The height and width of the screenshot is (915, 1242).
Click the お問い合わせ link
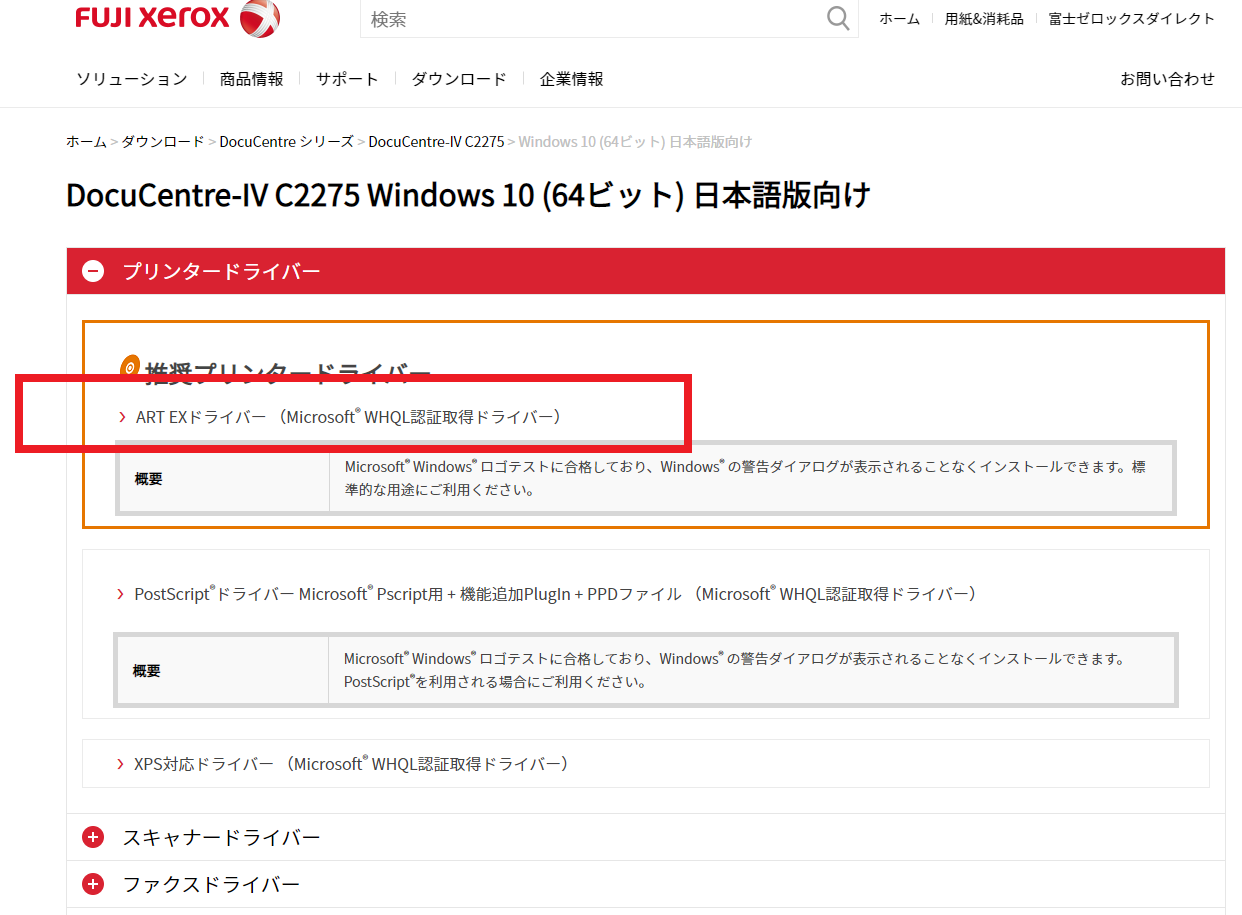pos(1167,79)
